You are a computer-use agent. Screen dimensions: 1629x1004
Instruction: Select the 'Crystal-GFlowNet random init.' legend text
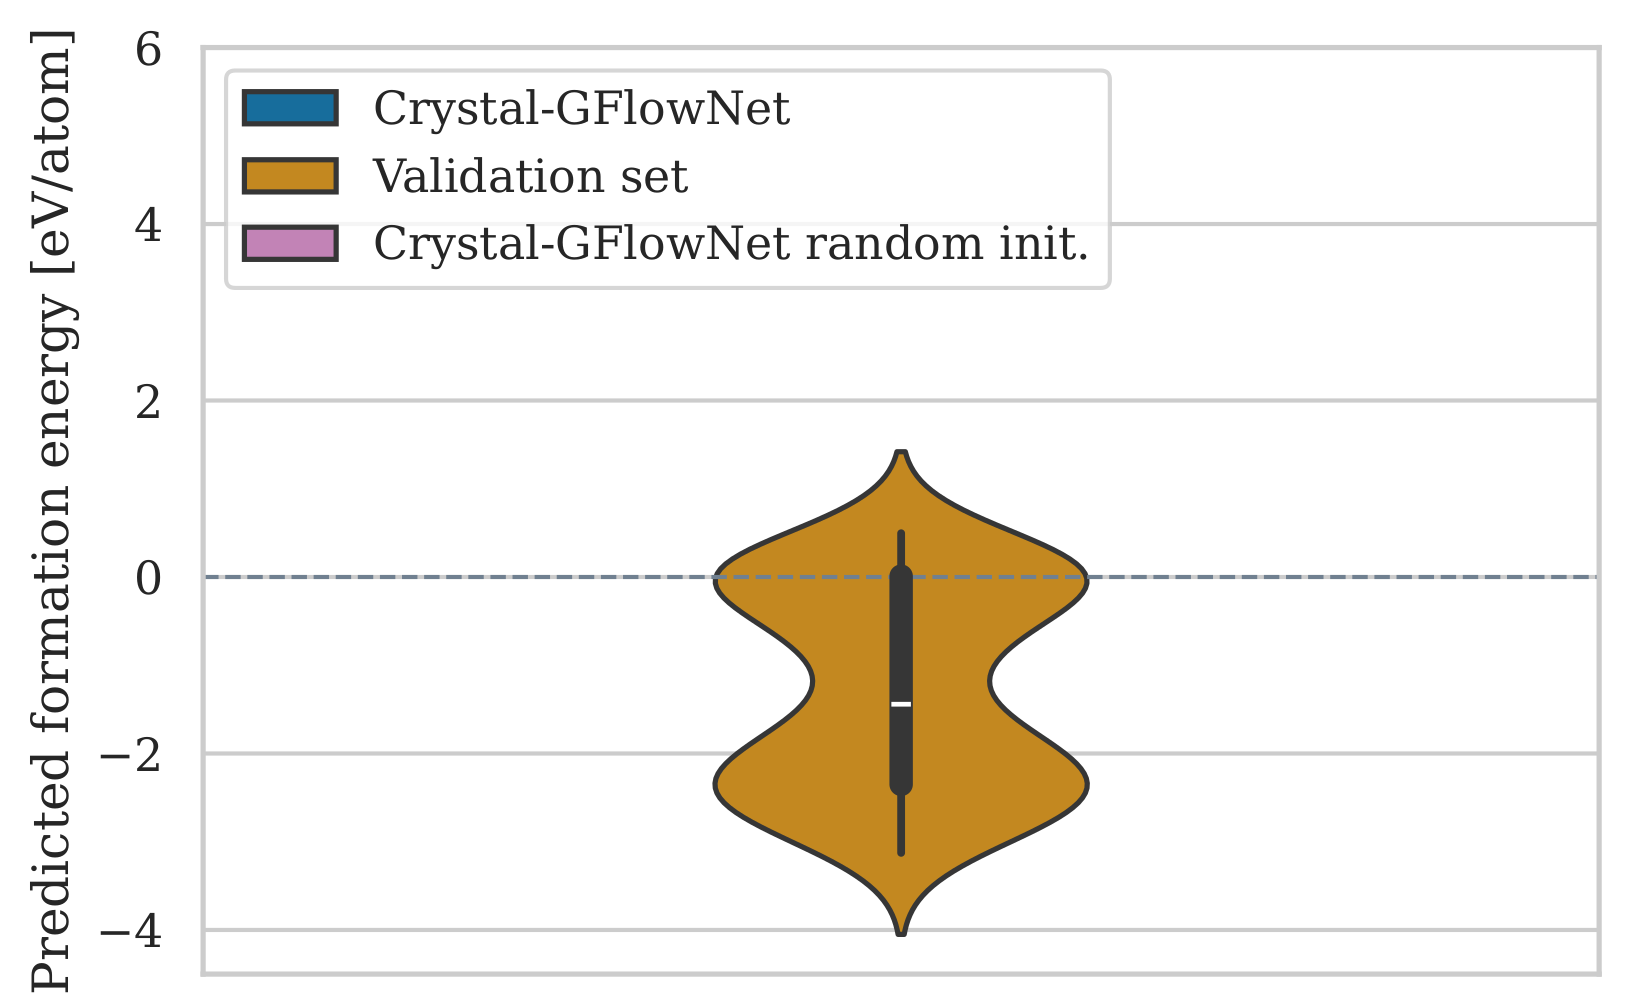(730, 243)
